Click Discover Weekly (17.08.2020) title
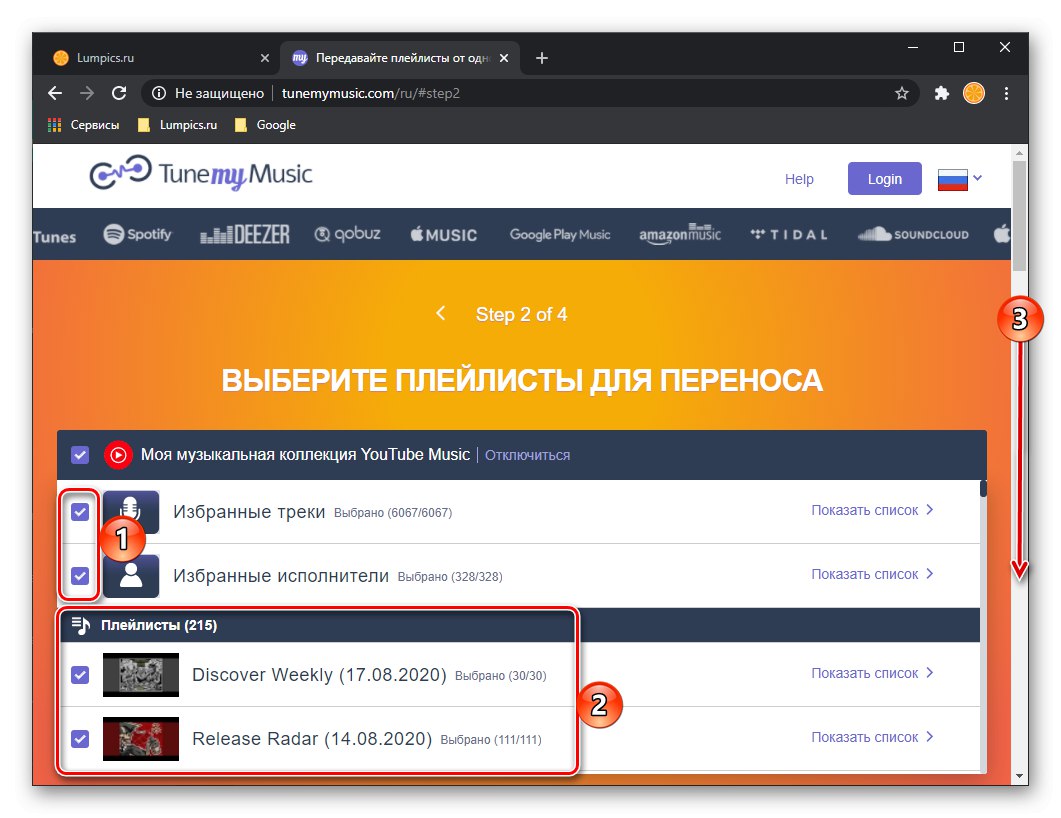1061x818 pixels. [x=319, y=675]
